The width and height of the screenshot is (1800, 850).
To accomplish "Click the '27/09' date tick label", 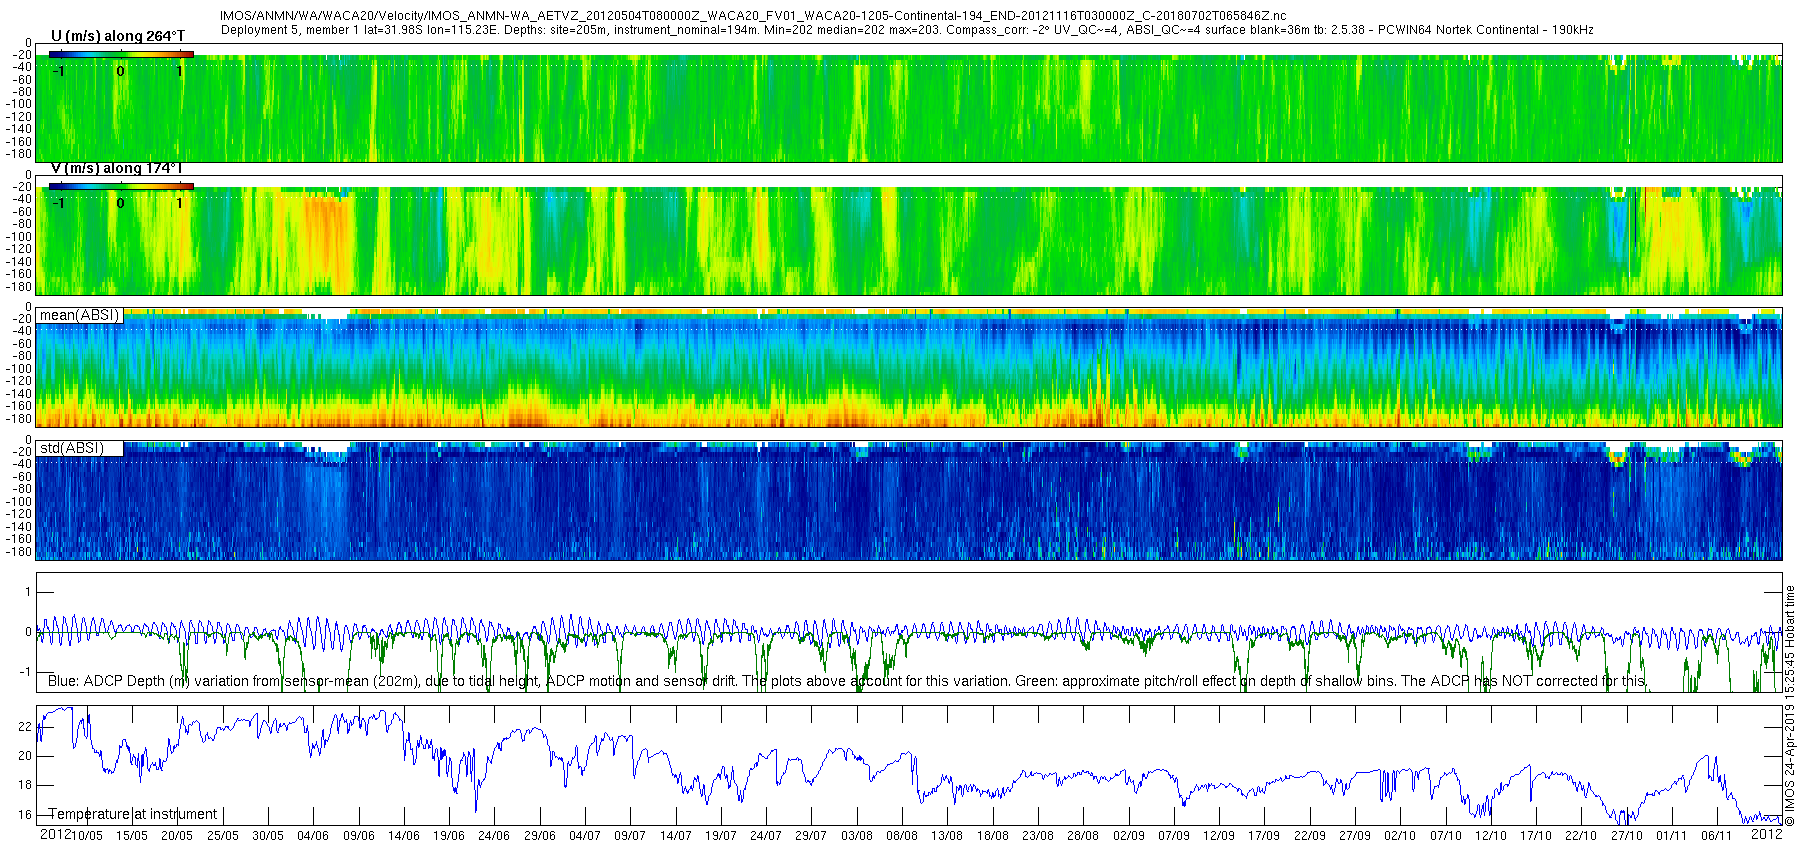I will pyautogui.click(x=1355, y=835).
